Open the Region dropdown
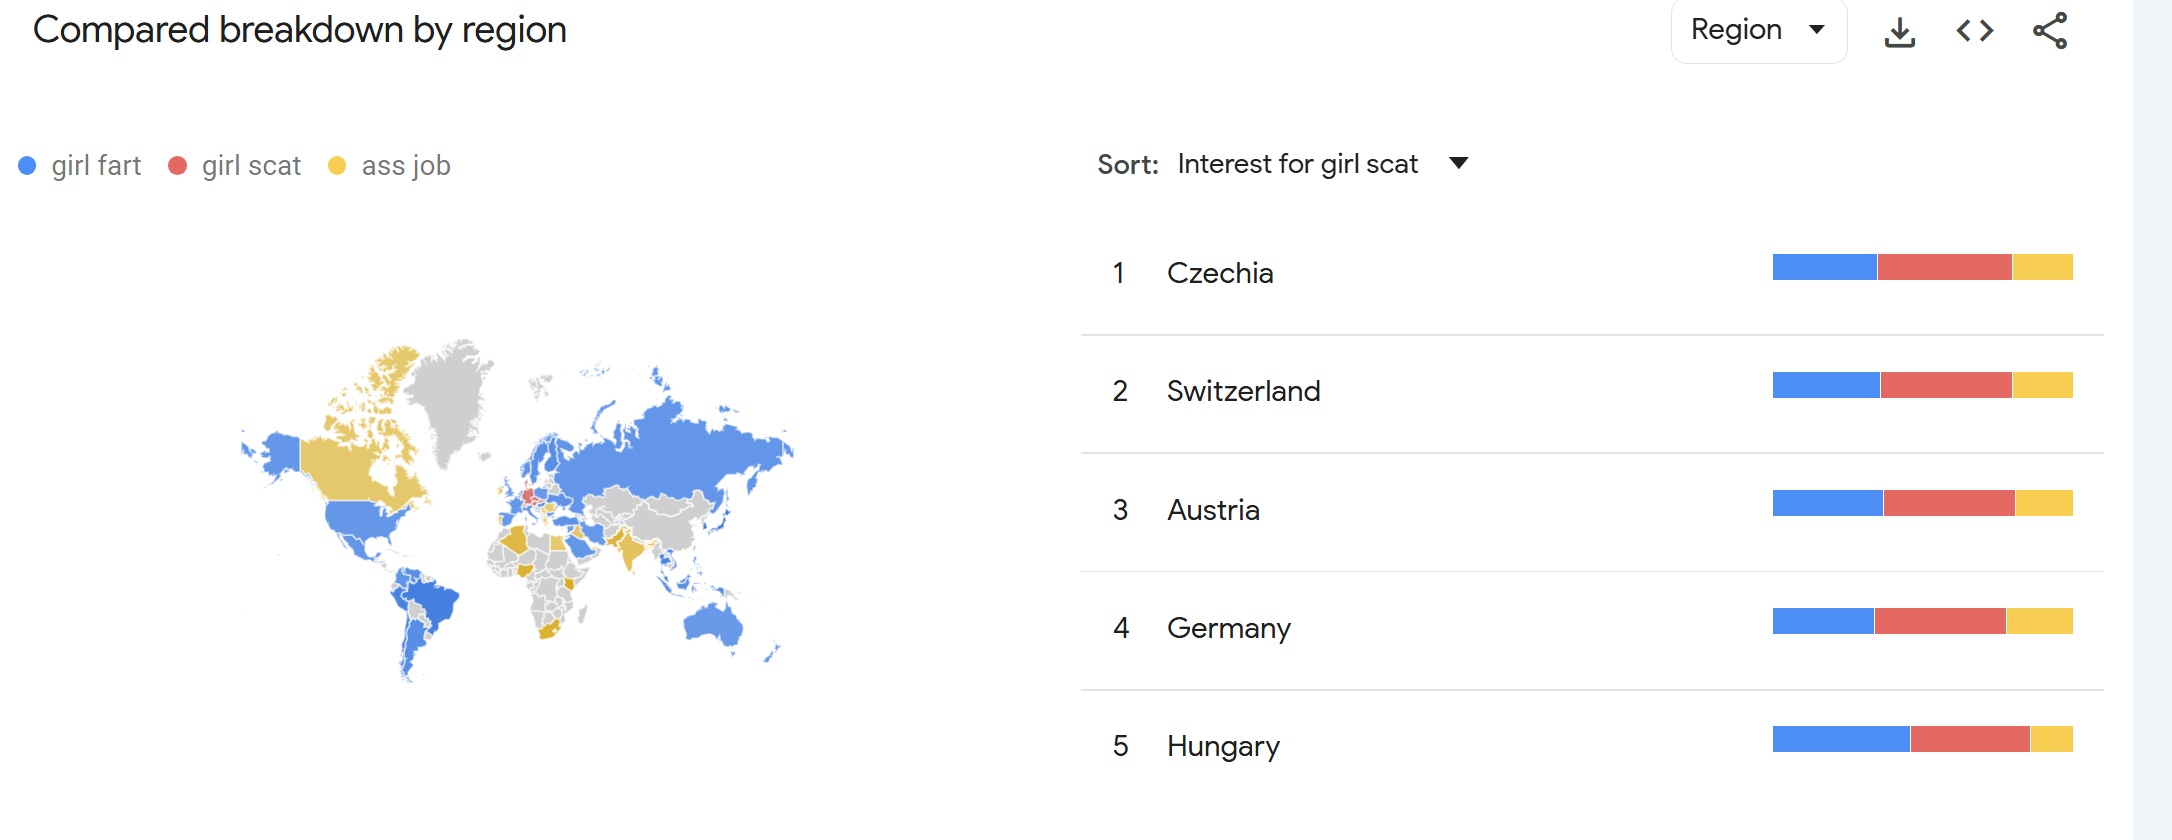Screen dimensions: 2172x840 [1758, 31]
